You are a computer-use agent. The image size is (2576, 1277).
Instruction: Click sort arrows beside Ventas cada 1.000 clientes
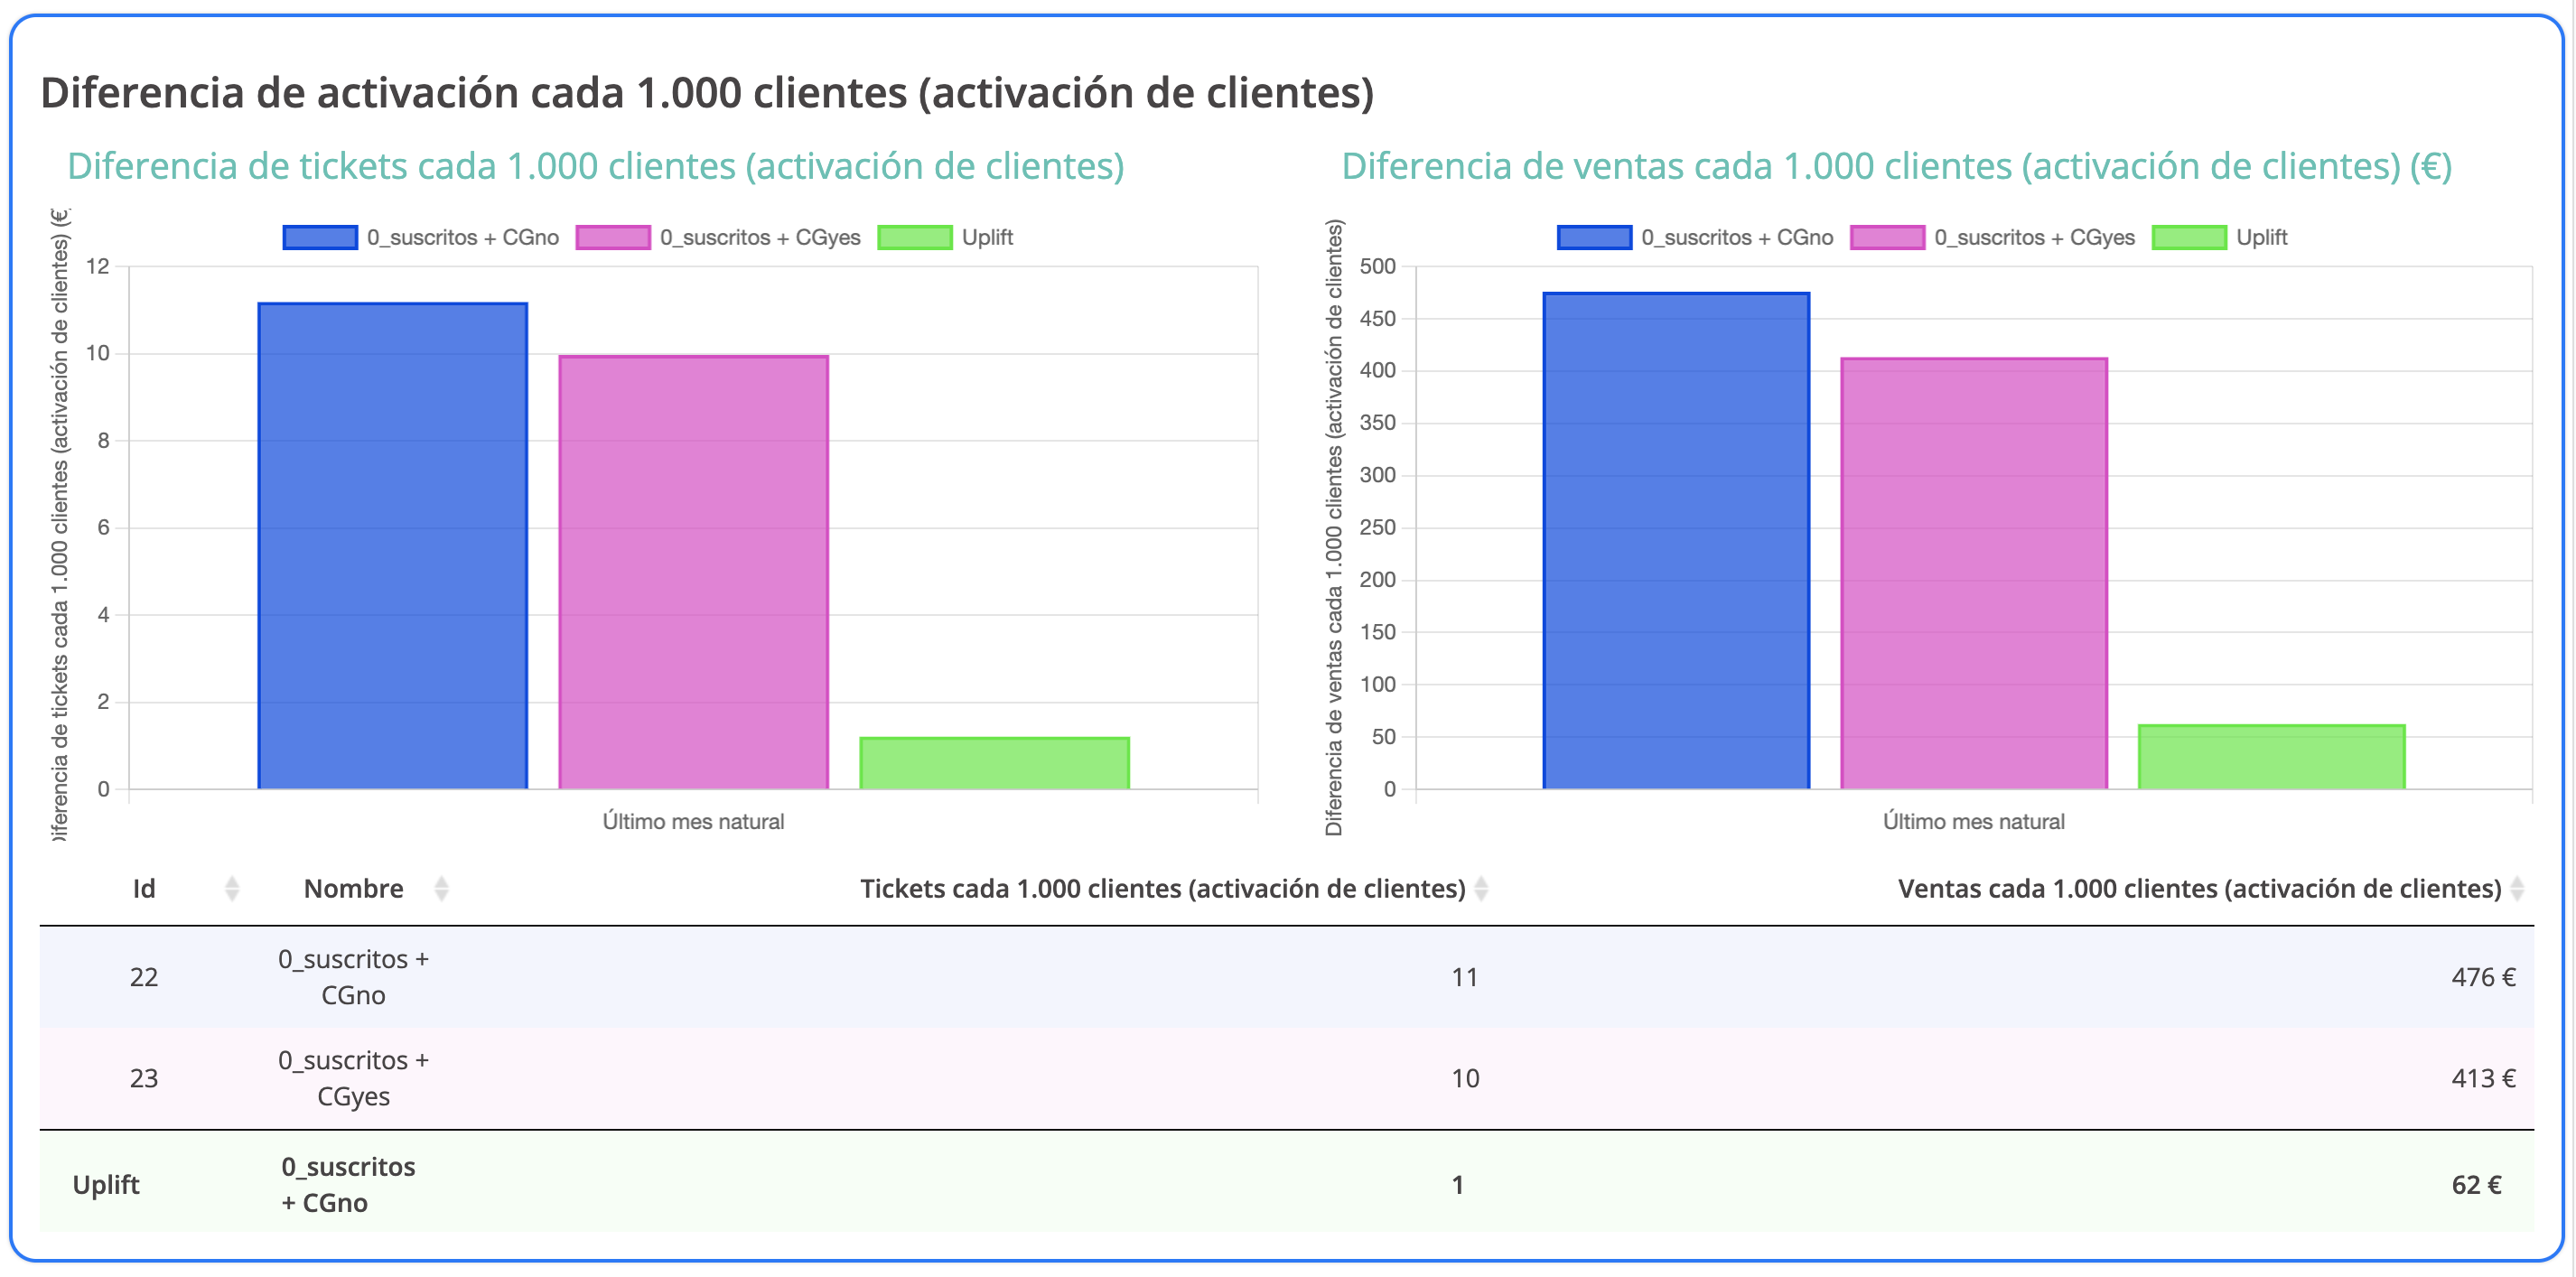[2517, 888]
